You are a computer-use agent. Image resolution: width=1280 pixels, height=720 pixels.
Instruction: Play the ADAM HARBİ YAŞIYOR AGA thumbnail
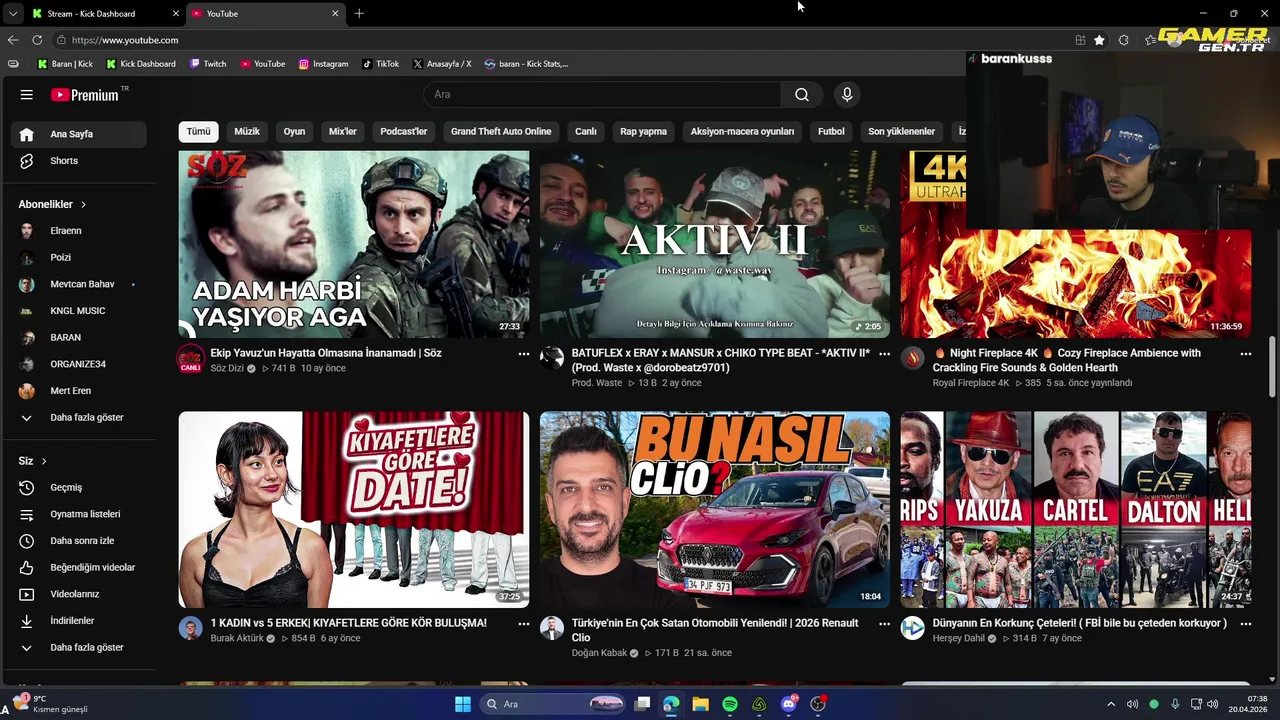coord(354,245)
